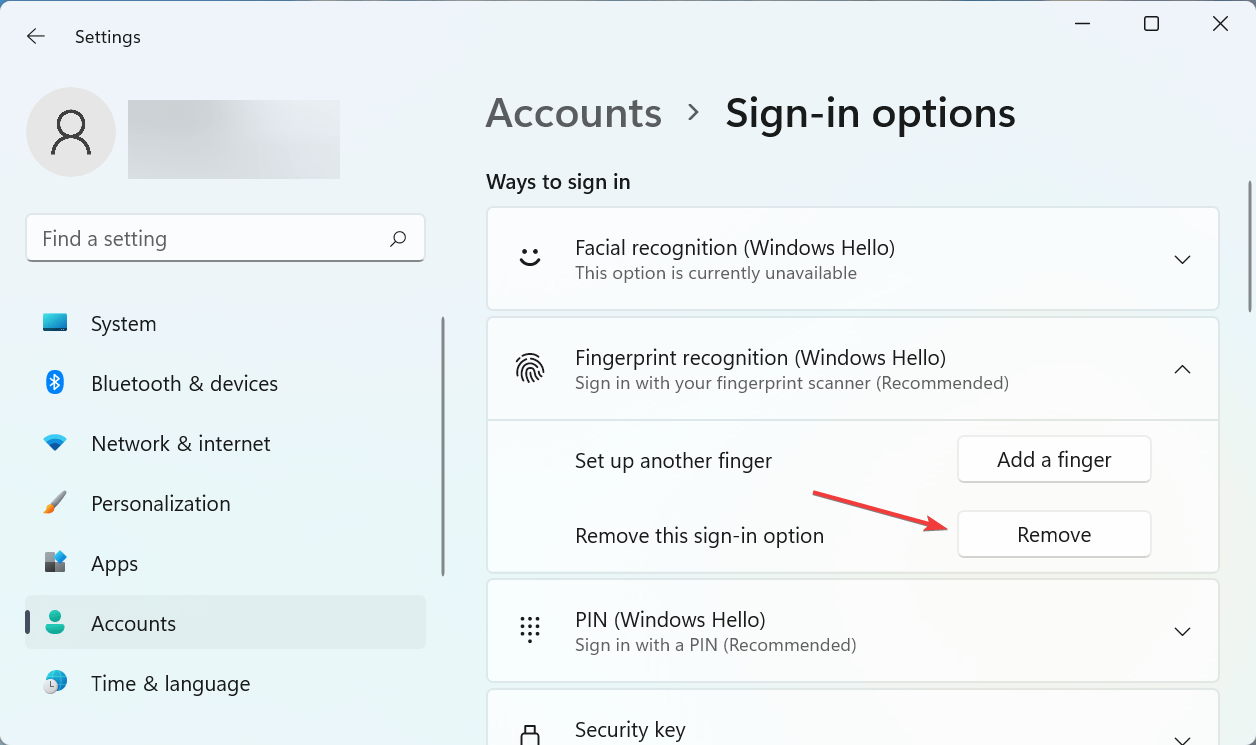This screenshot has width=1256, height=745.
Task: Click the Personalization paintbrush icon
Action: (55, 503)
